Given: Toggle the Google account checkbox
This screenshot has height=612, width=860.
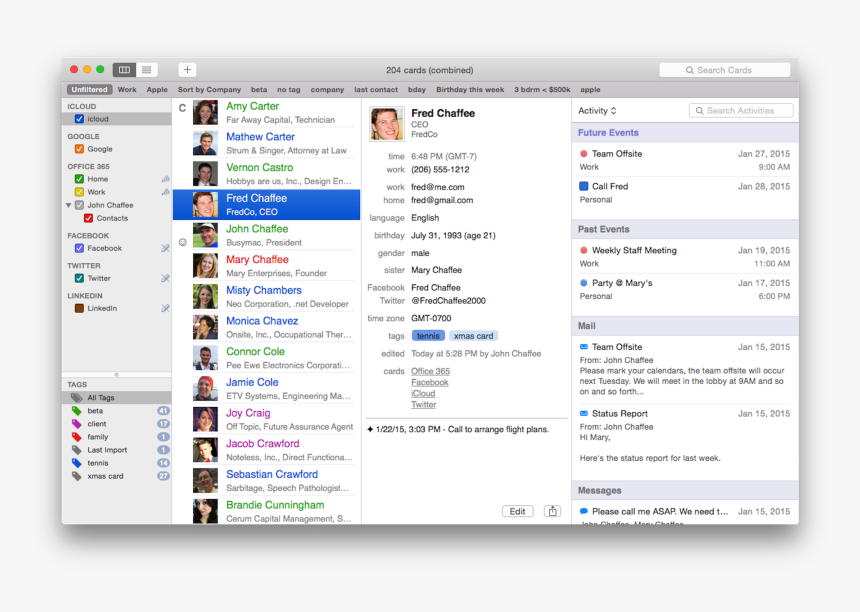Looking at the screenshot, I should [79, 149].
